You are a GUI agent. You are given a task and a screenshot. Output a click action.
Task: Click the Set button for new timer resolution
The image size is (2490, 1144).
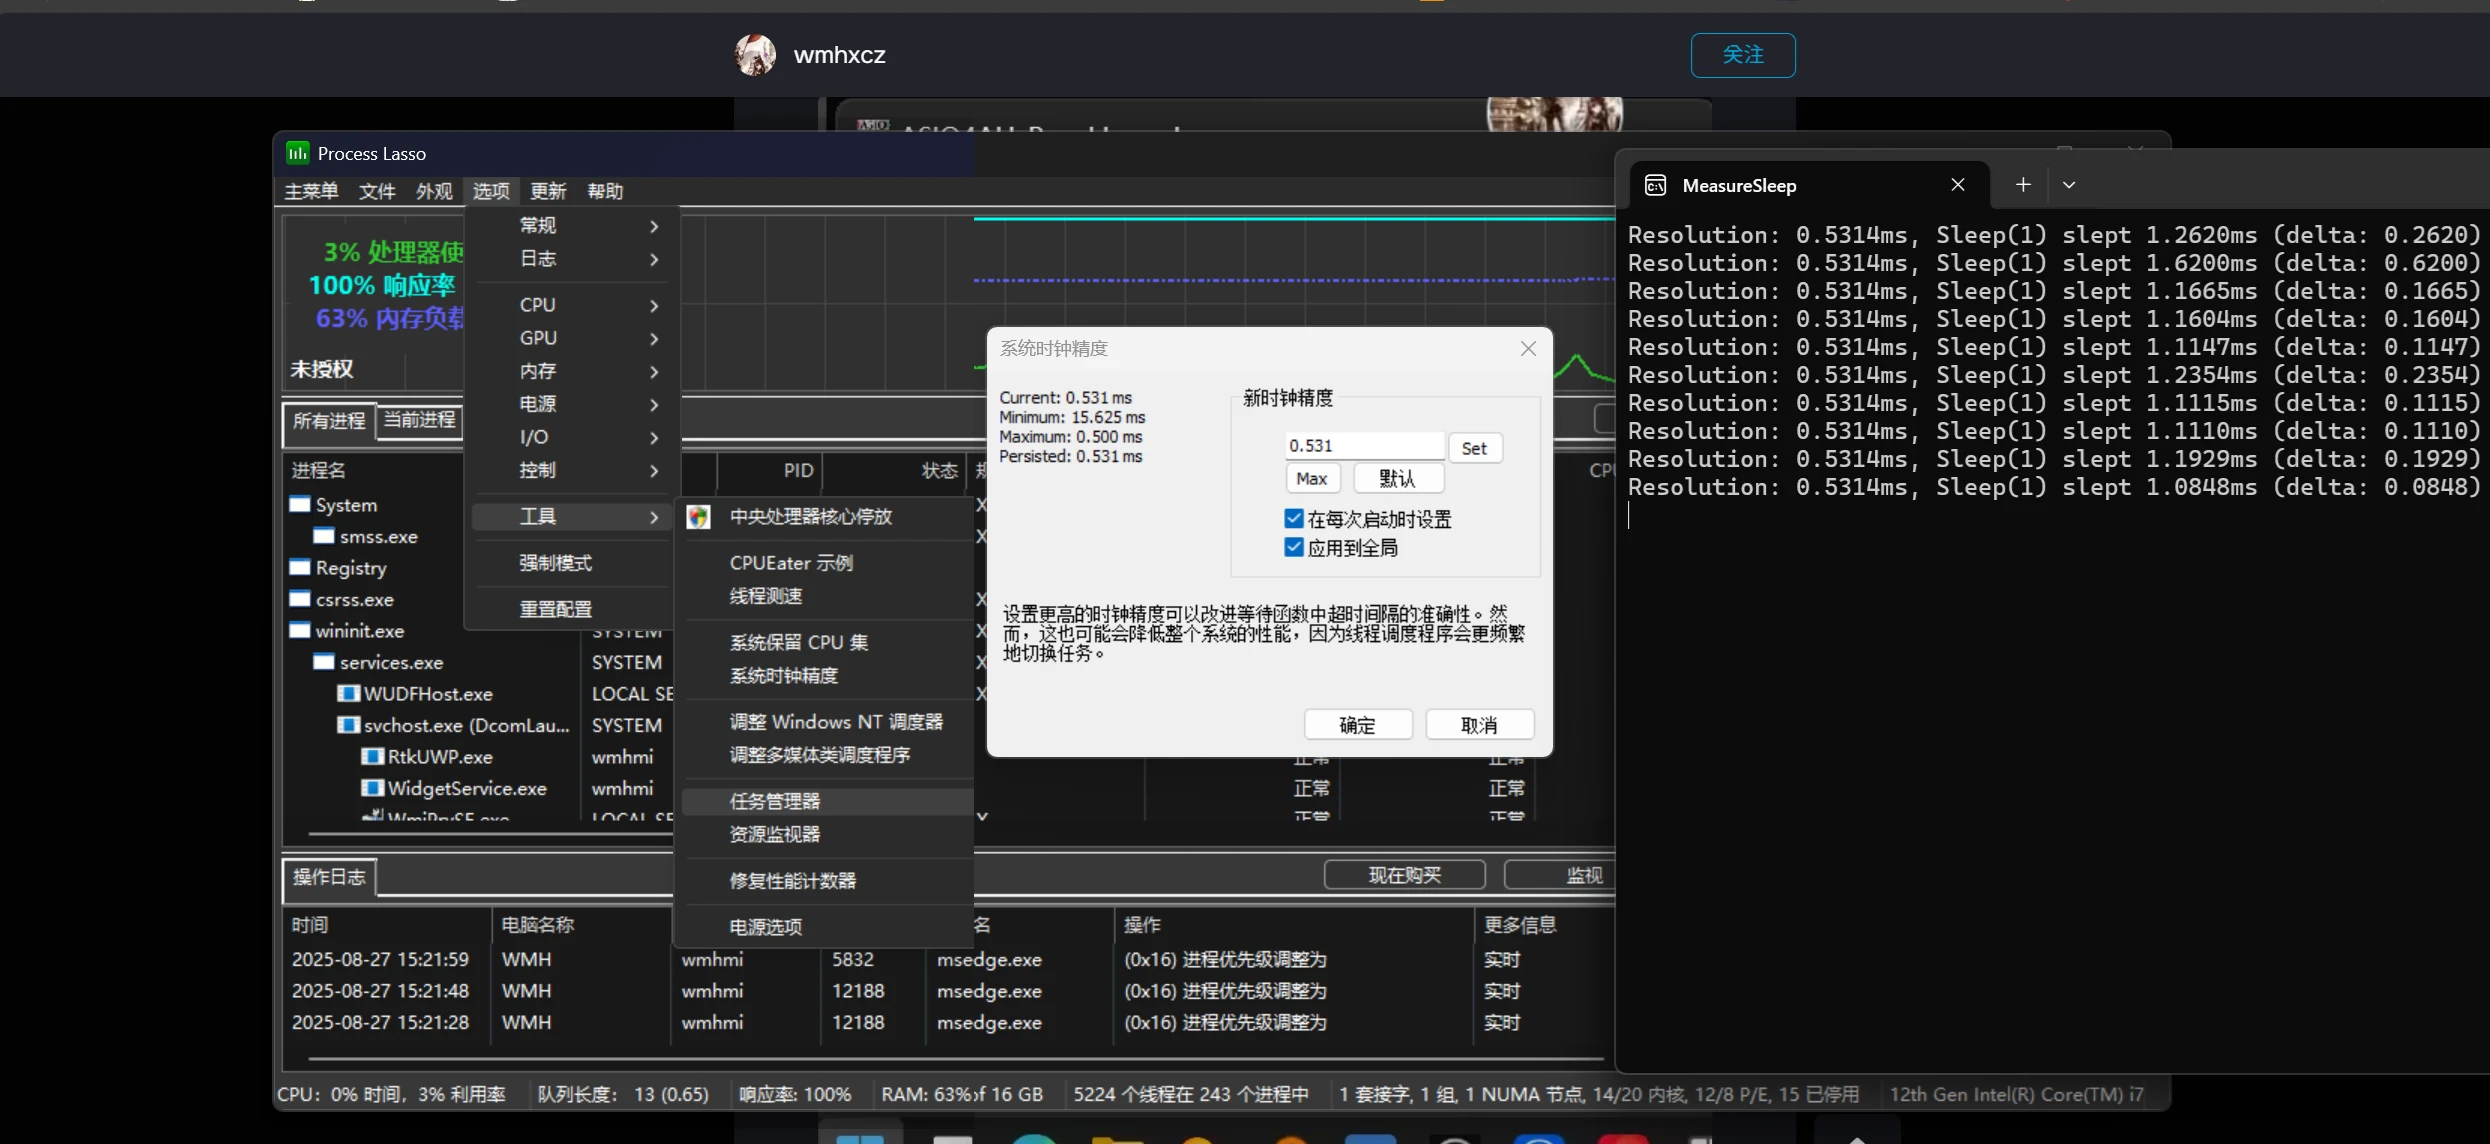point(1475,447)
